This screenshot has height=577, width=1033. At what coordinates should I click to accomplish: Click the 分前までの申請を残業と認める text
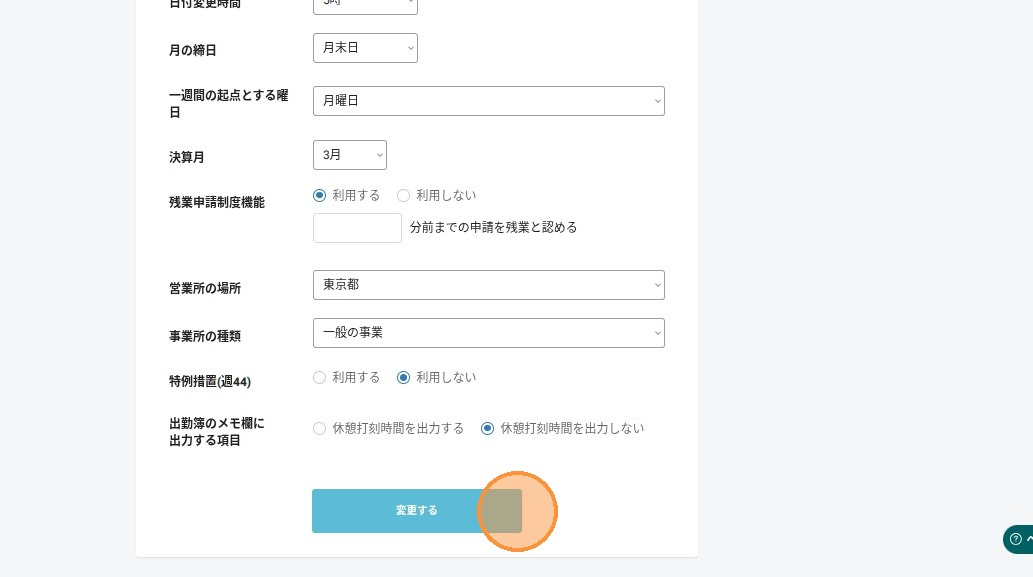tap(493, 227)
